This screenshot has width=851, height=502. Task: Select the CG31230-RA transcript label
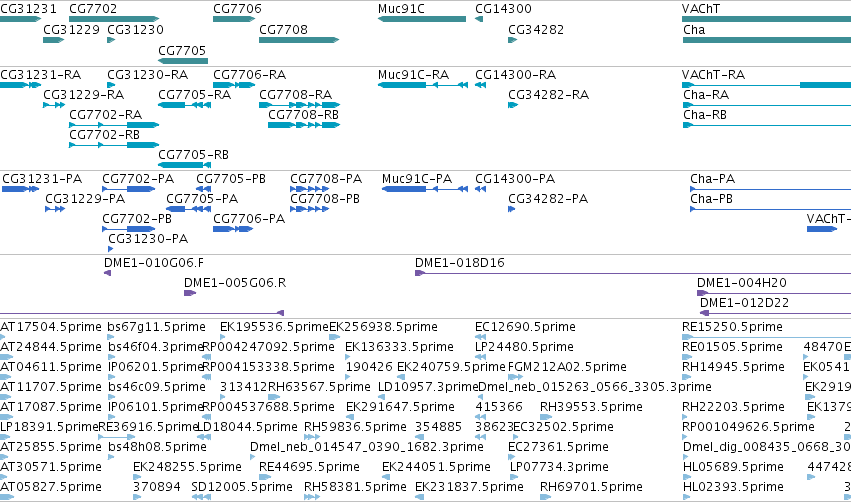tap(148, 75)
